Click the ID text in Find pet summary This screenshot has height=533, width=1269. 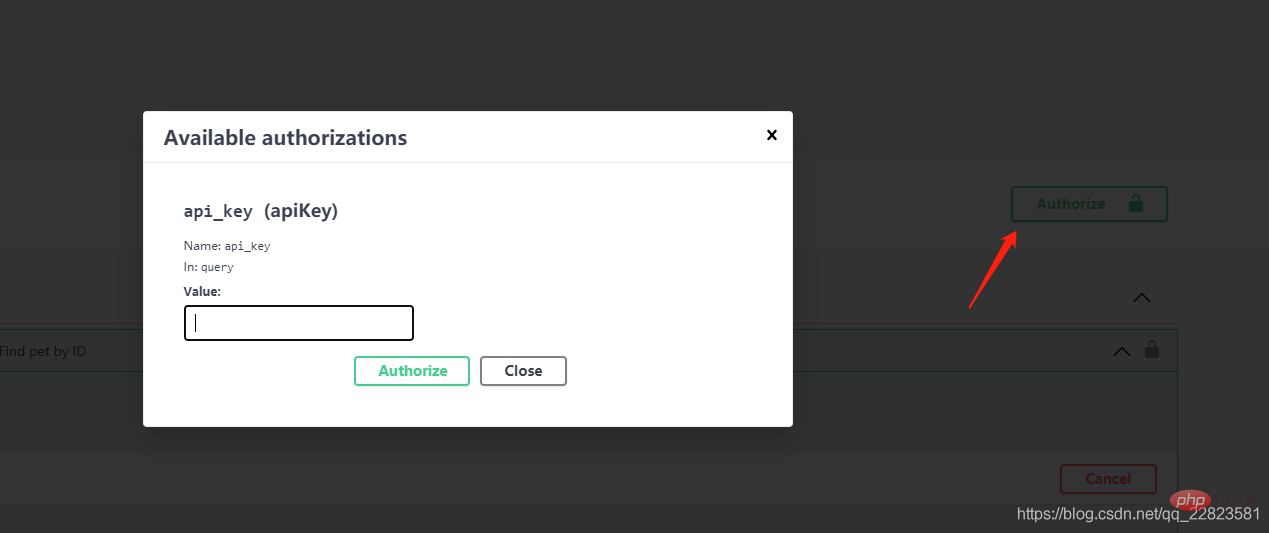[x=79, y=351]
